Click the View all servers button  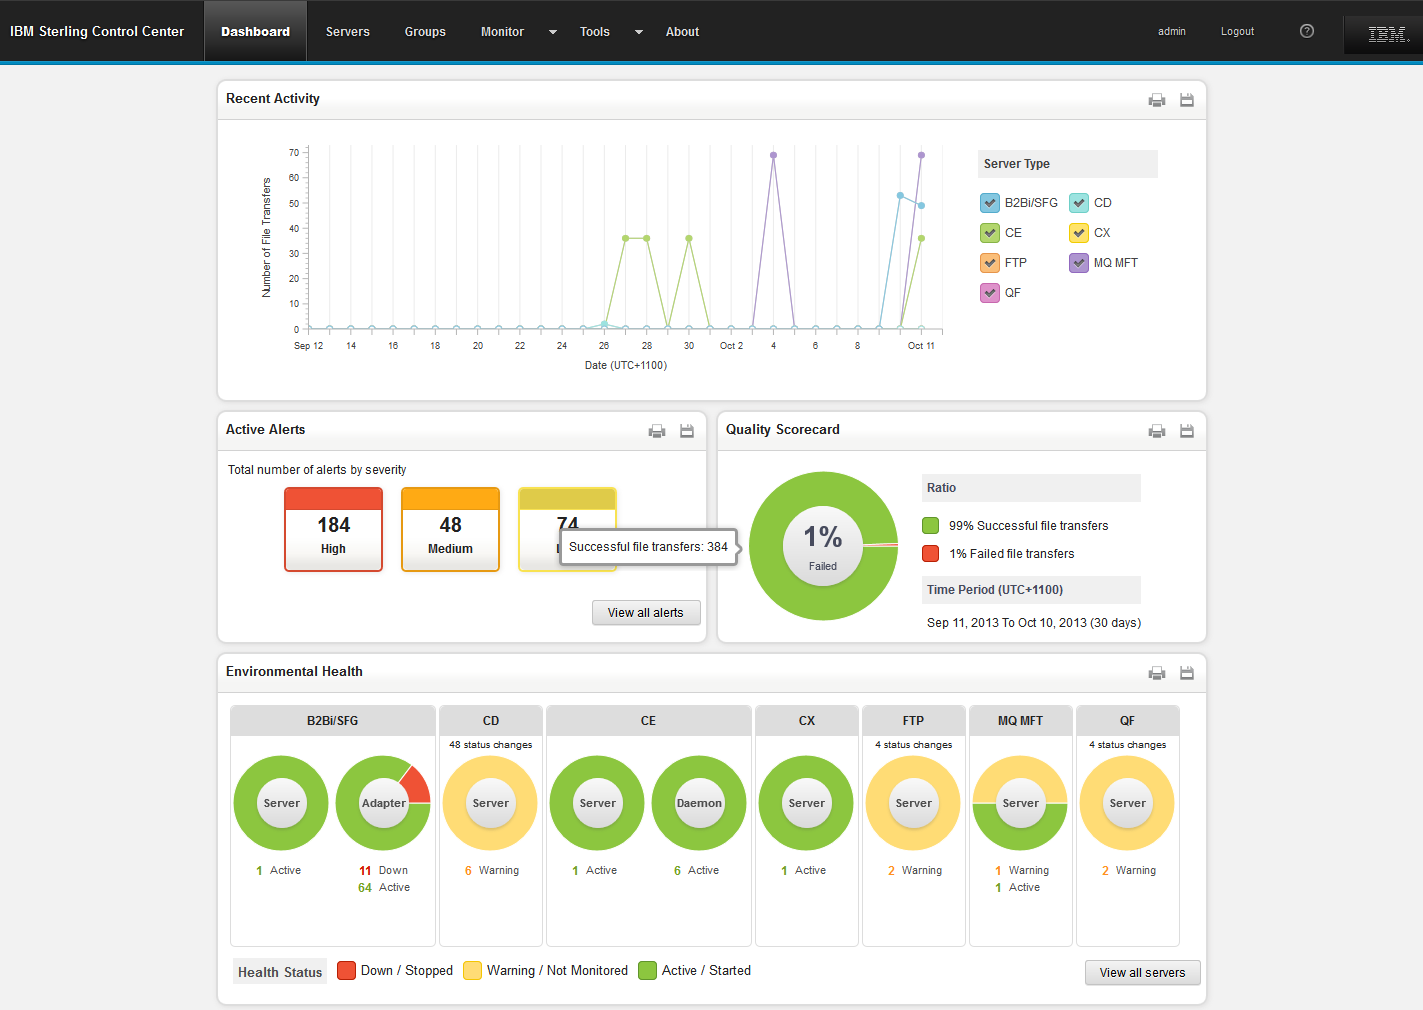1143,973
